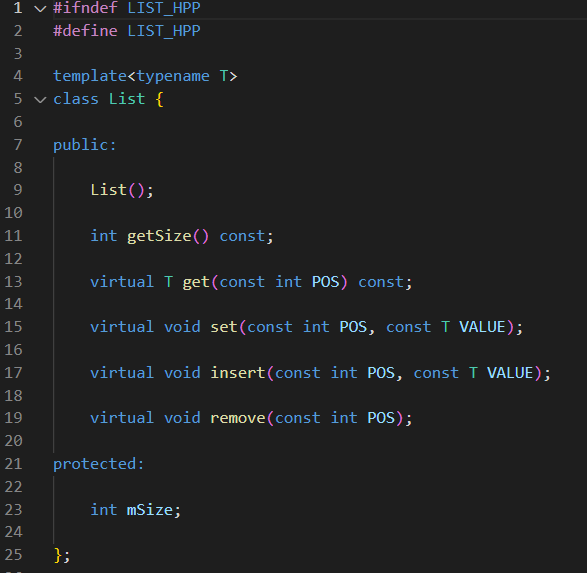Screen dimensions: 587x573
Task: Click the get method name
Action: pos(196,282)
